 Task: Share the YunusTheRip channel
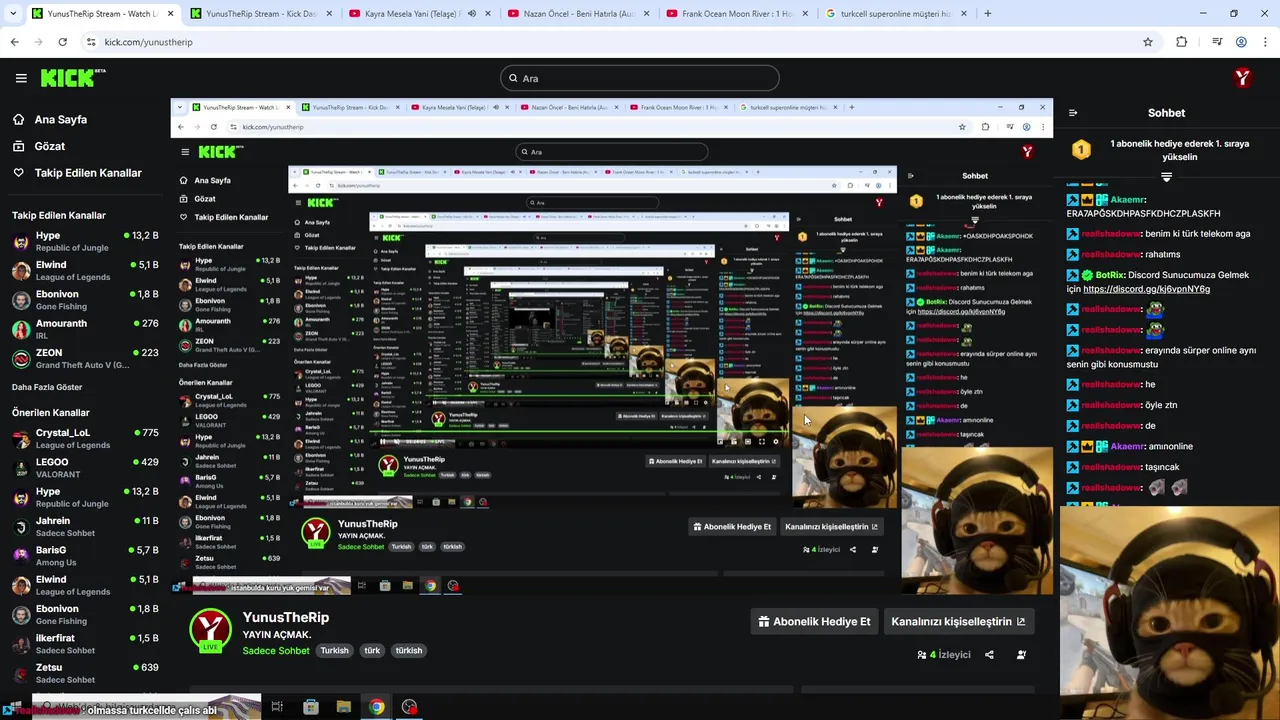click(x=989, y=655)
